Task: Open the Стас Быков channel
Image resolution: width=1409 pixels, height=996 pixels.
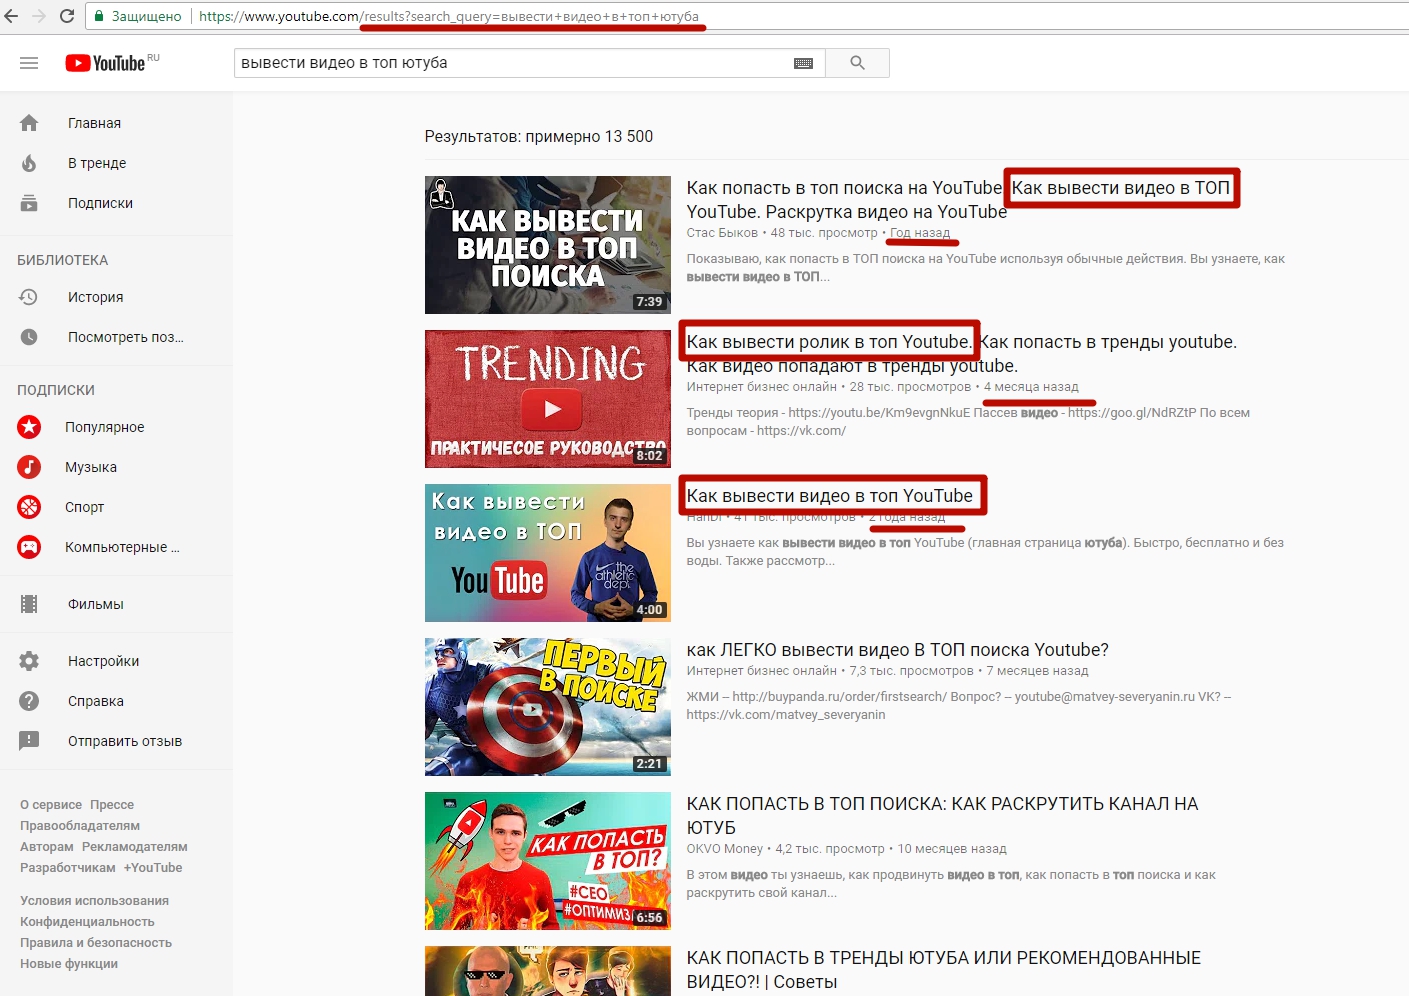Action: 722,233
